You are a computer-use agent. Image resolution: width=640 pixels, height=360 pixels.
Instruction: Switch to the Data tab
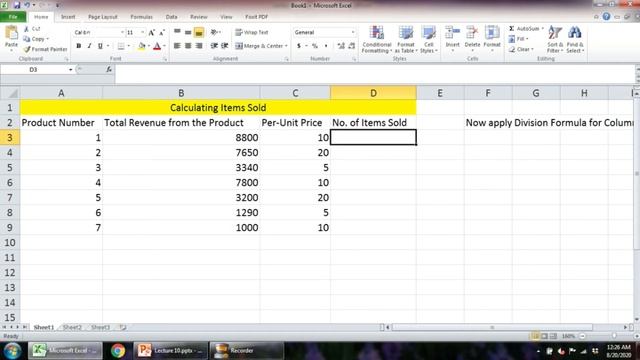point(171,17)
